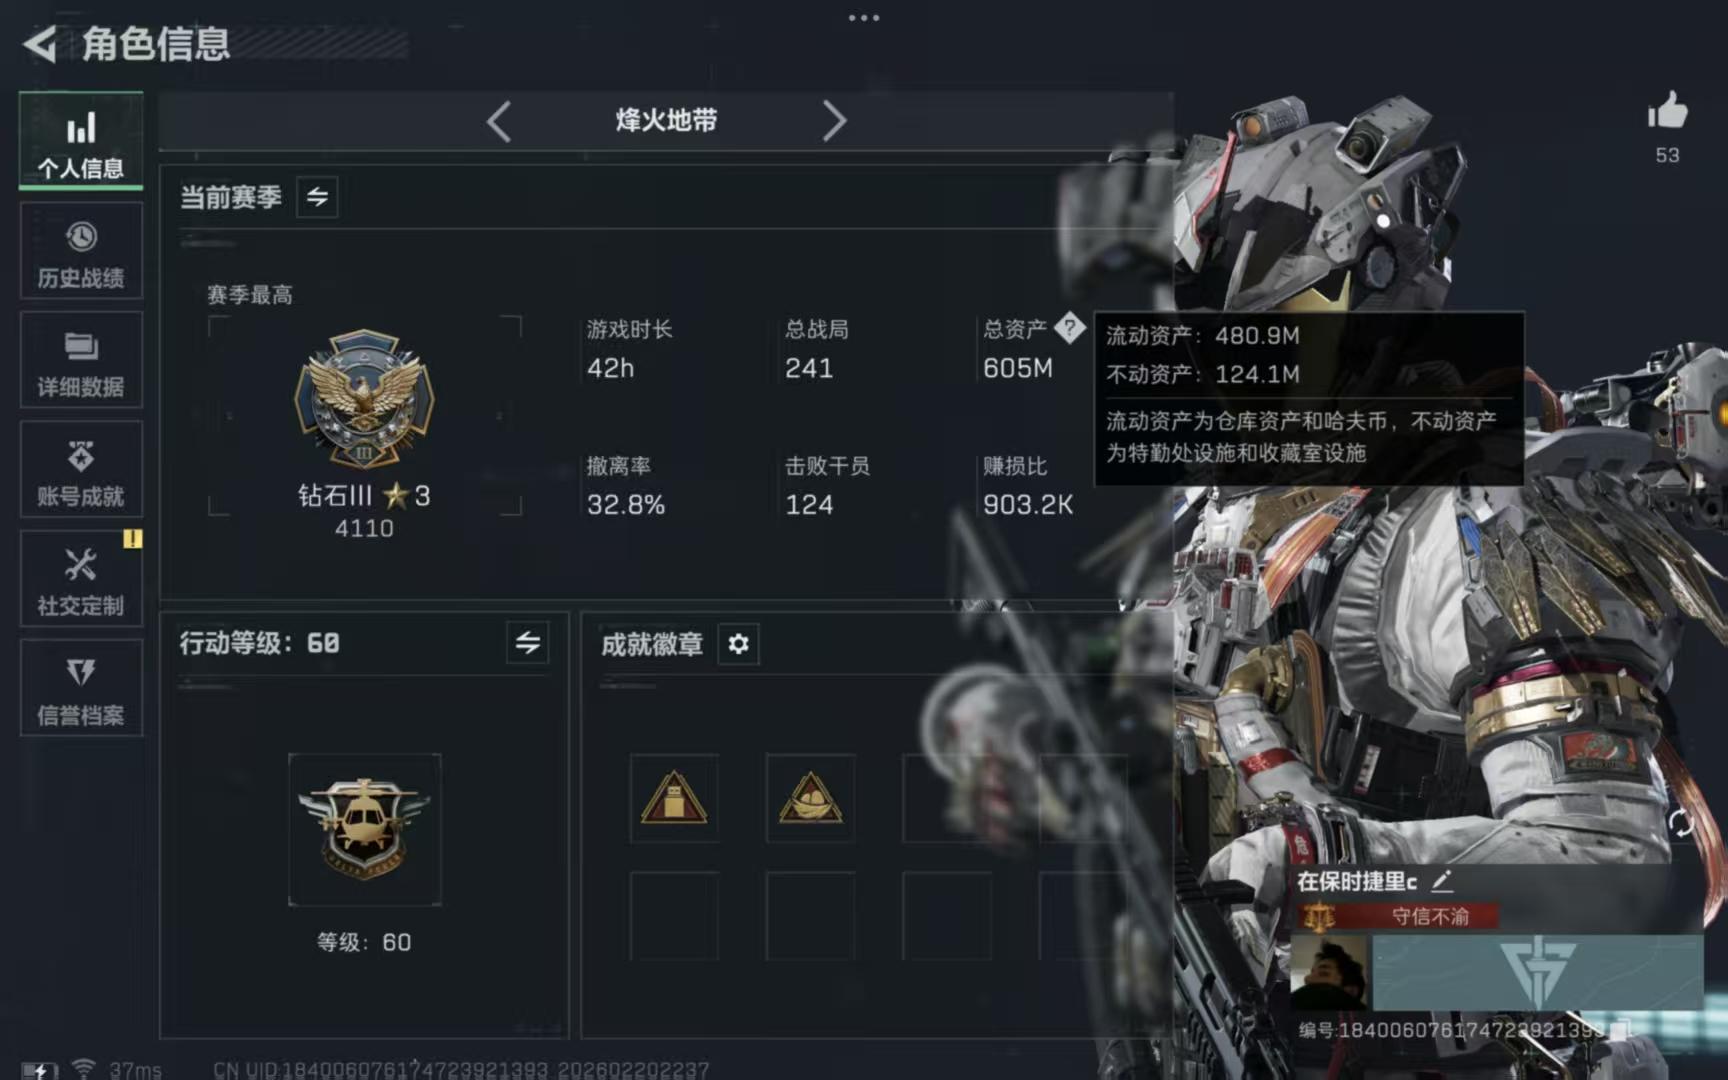Open the 历史战绩 history tab

pyautogui.click(x=81, y=252)
